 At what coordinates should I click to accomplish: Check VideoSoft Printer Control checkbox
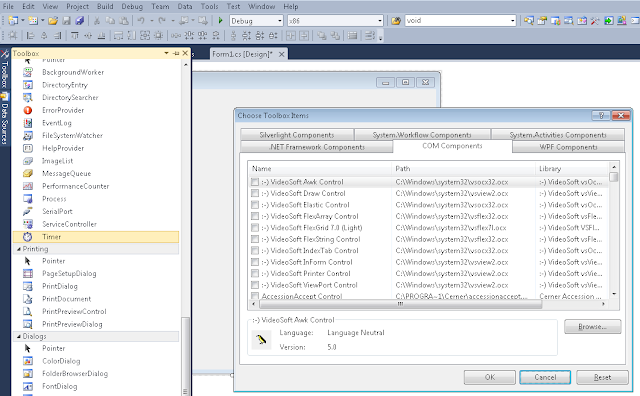(x=255, y=273)
